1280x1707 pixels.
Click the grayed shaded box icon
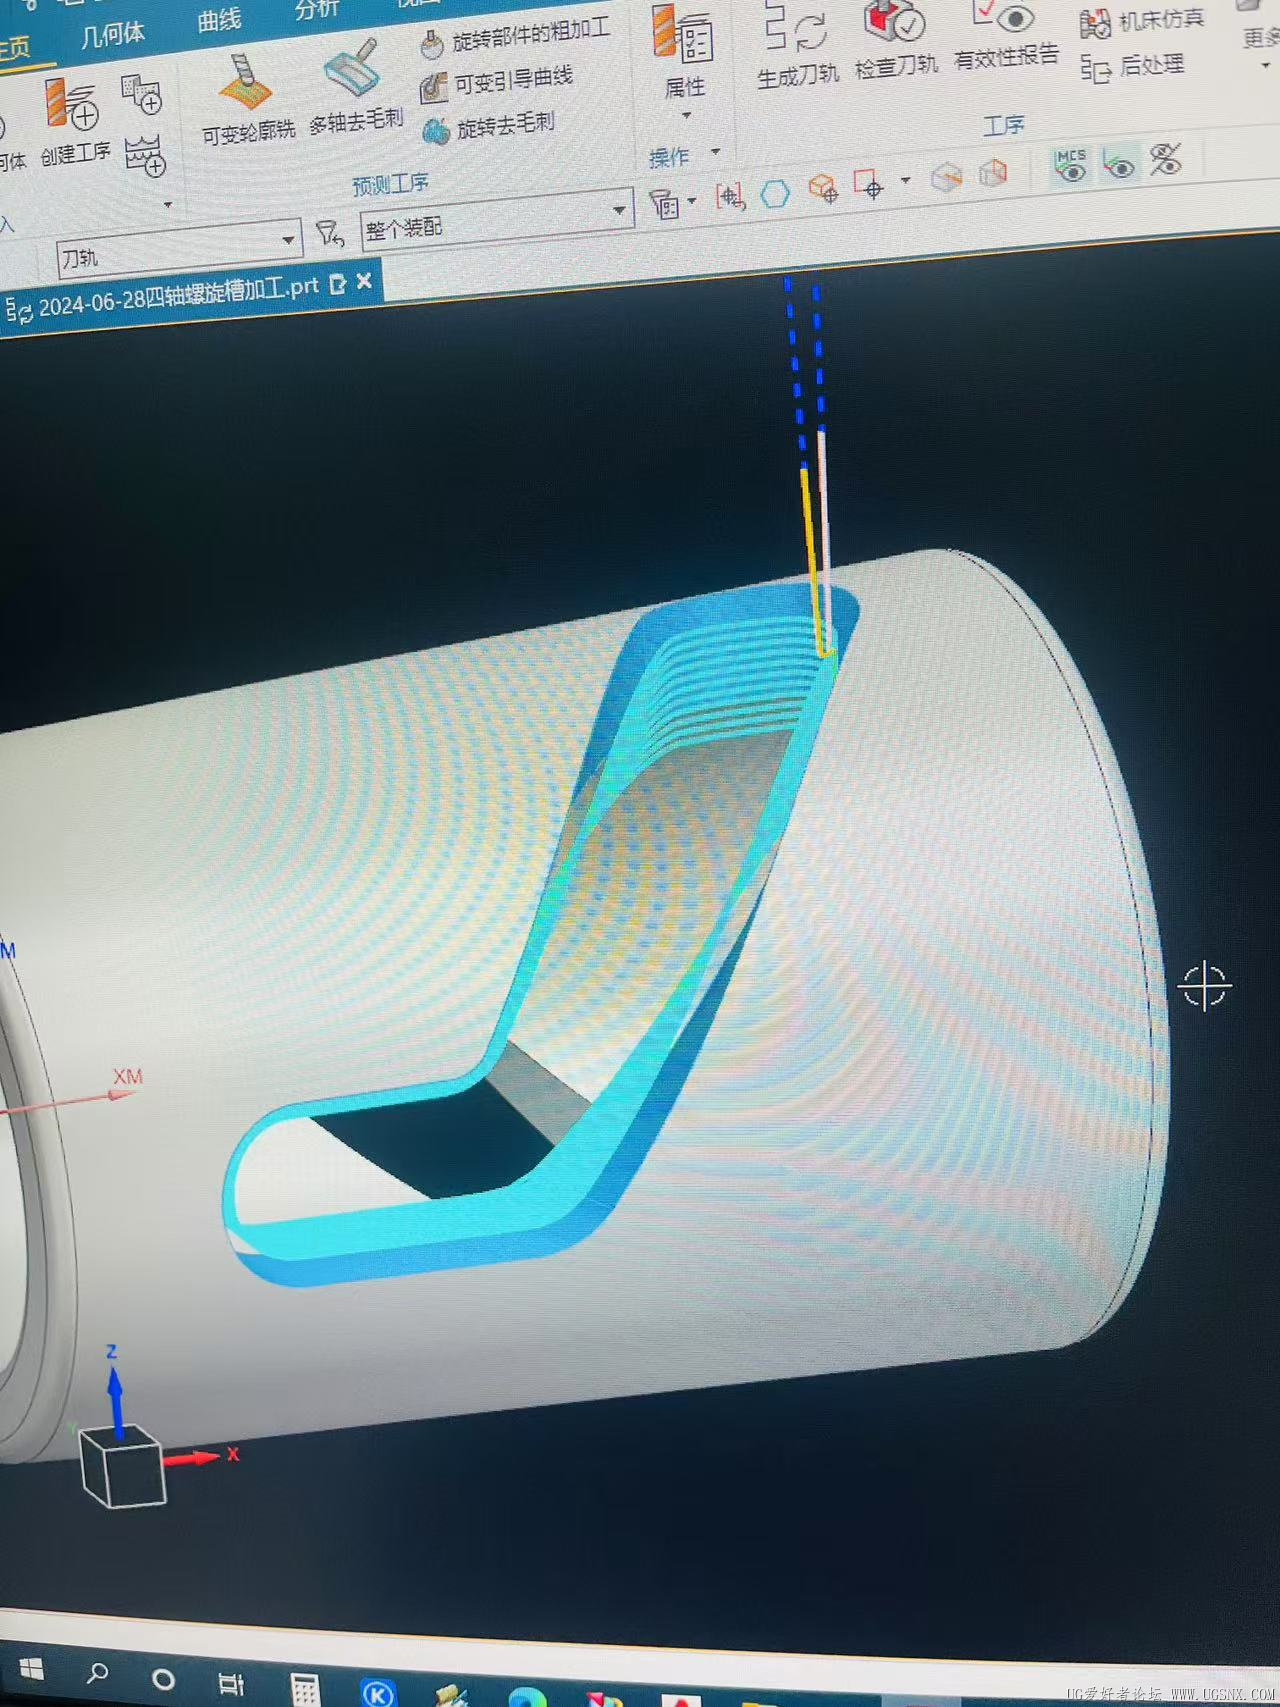[946, 178]
